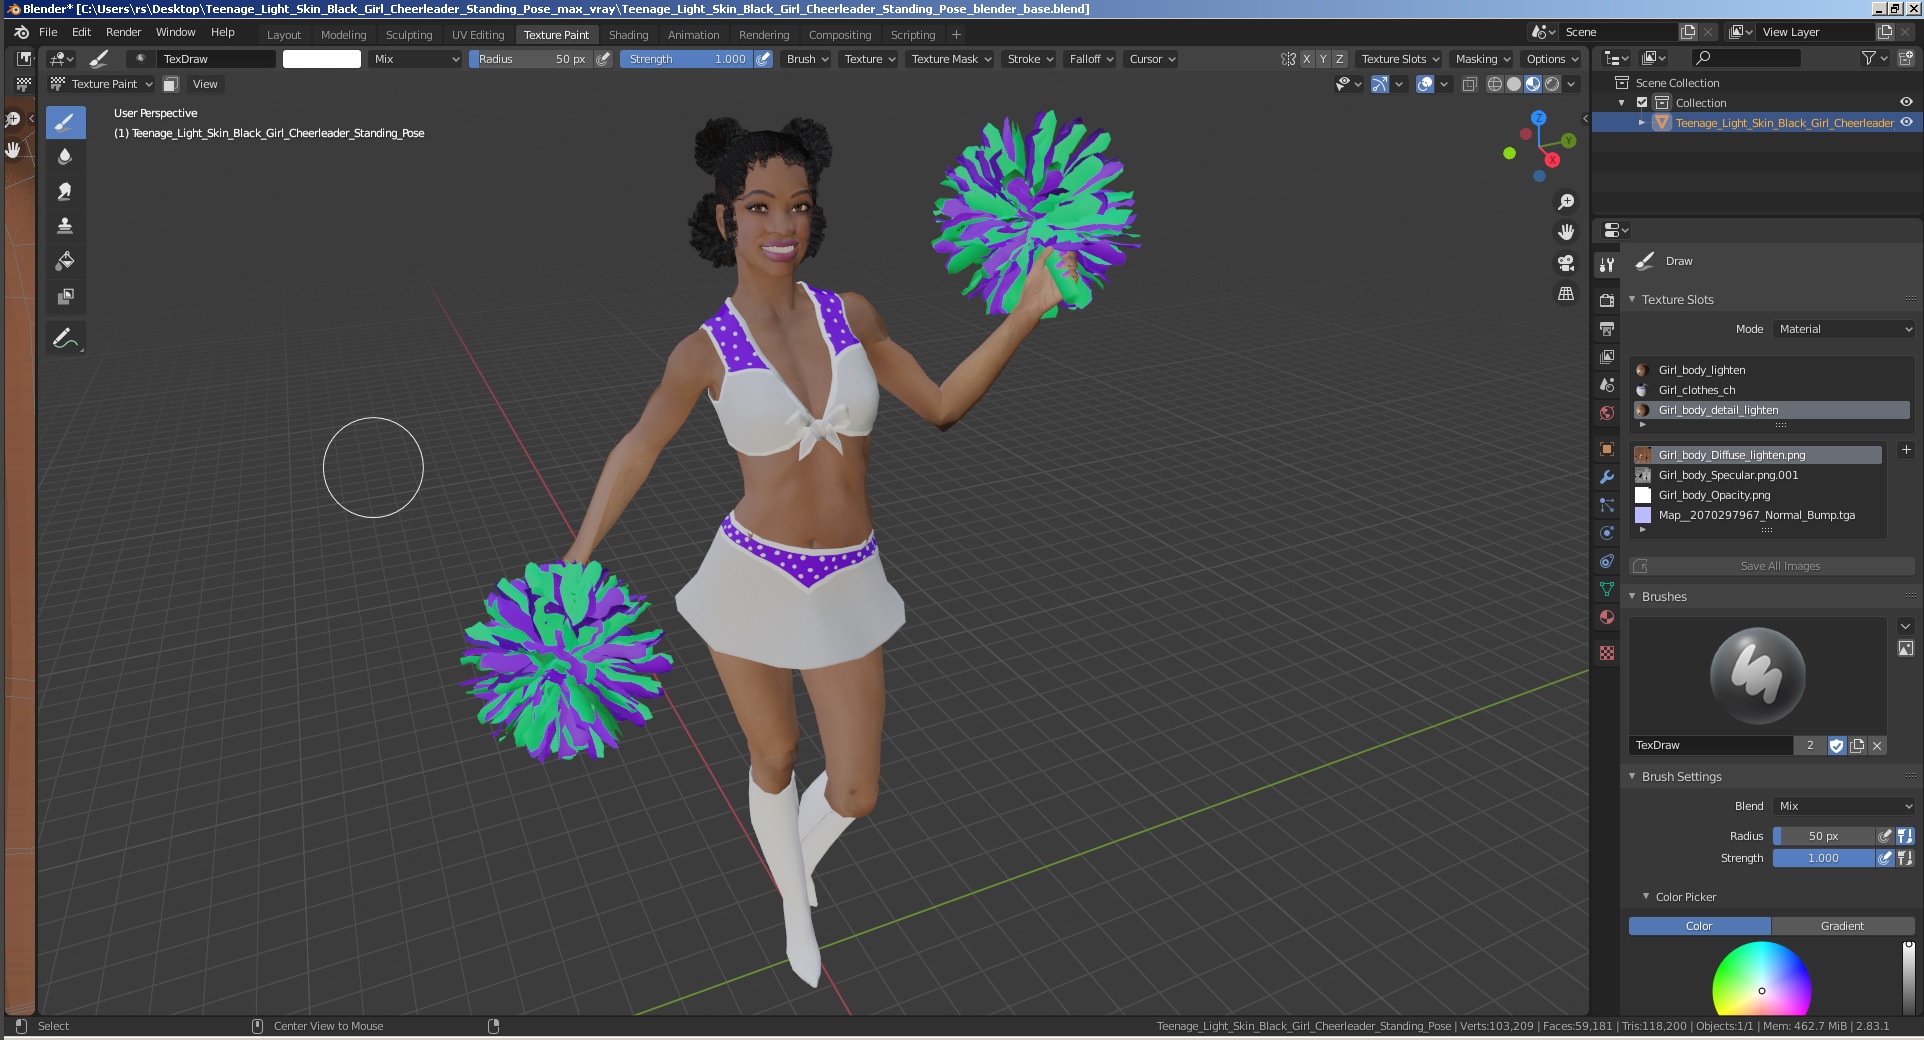Open the viewport View menu
The width and height of the screenshot is (1924, 1040).
click(205, 84)
